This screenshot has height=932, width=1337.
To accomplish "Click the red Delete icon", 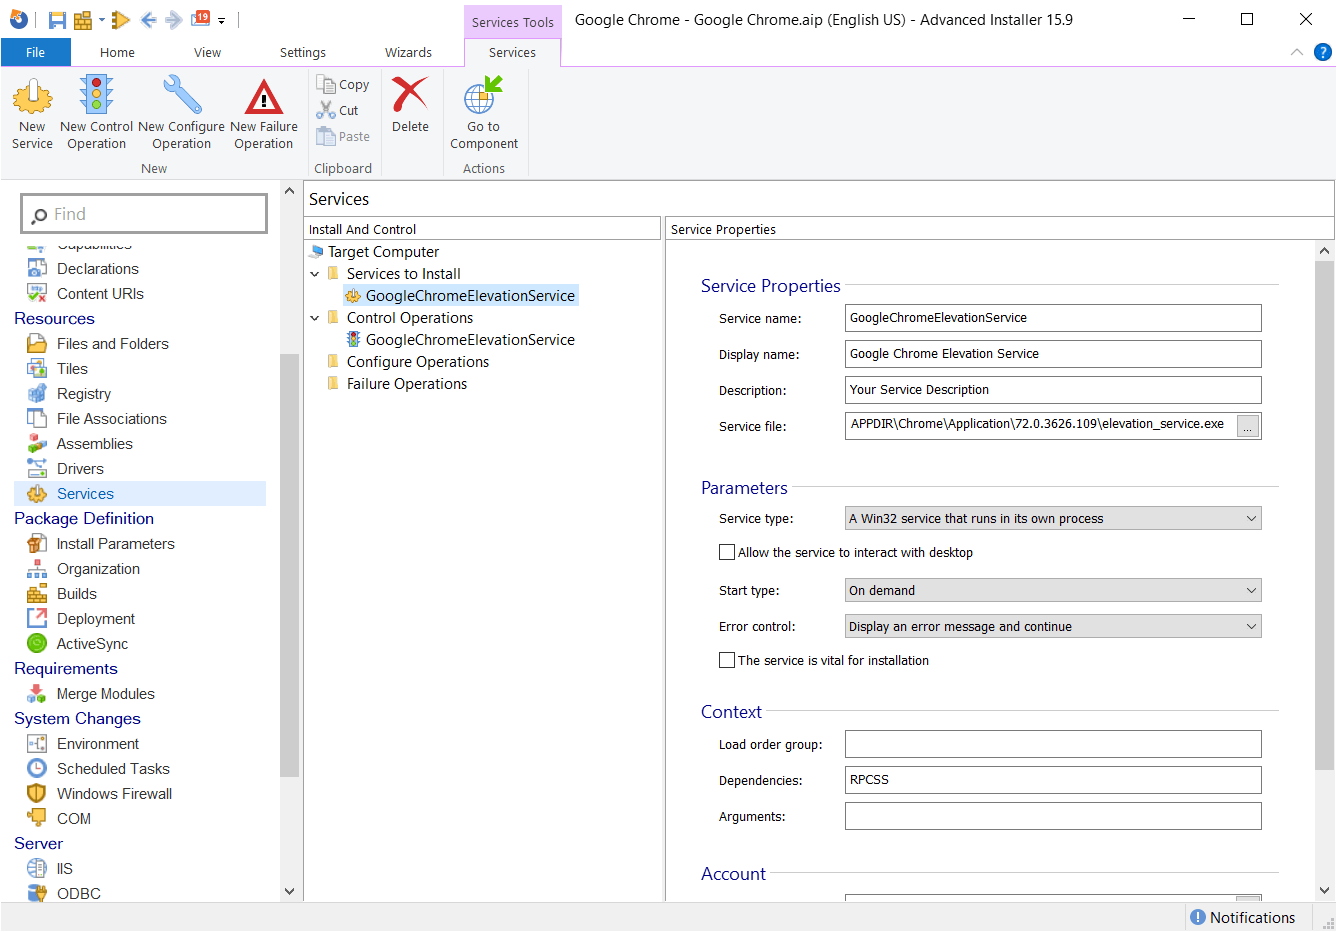I will (x=410, y=95).
